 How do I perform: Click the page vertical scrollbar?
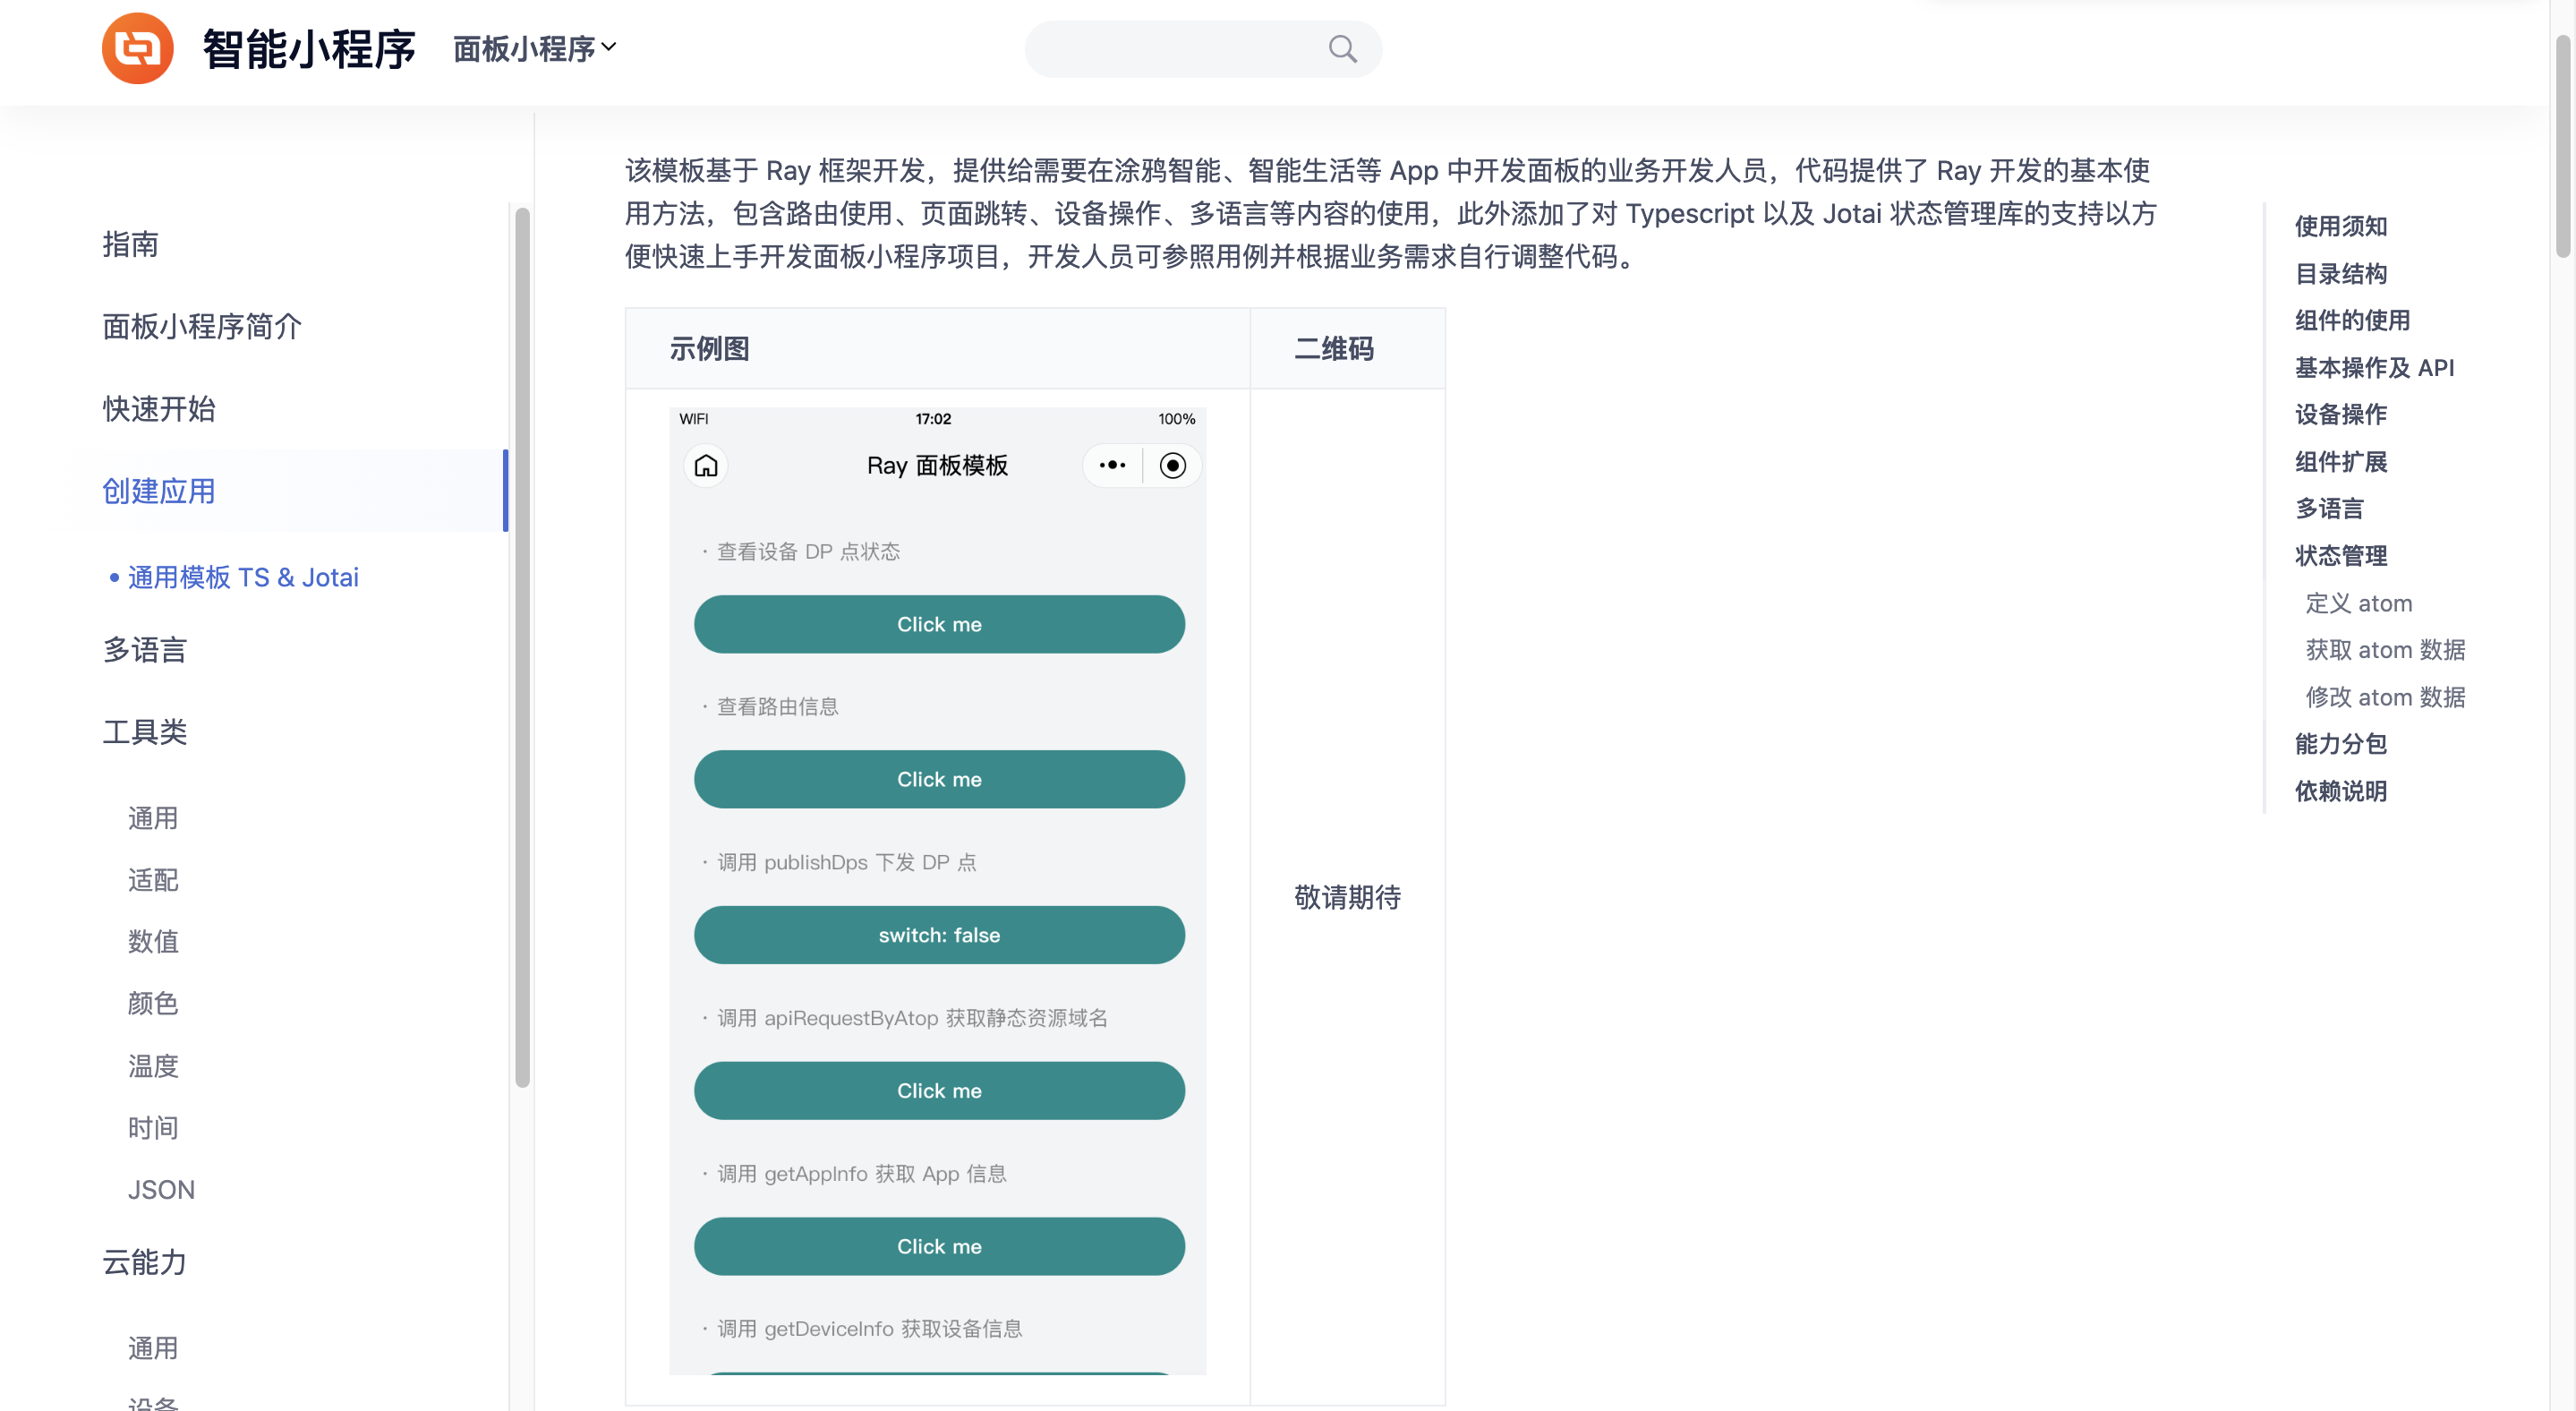(x=2562, y=147)
